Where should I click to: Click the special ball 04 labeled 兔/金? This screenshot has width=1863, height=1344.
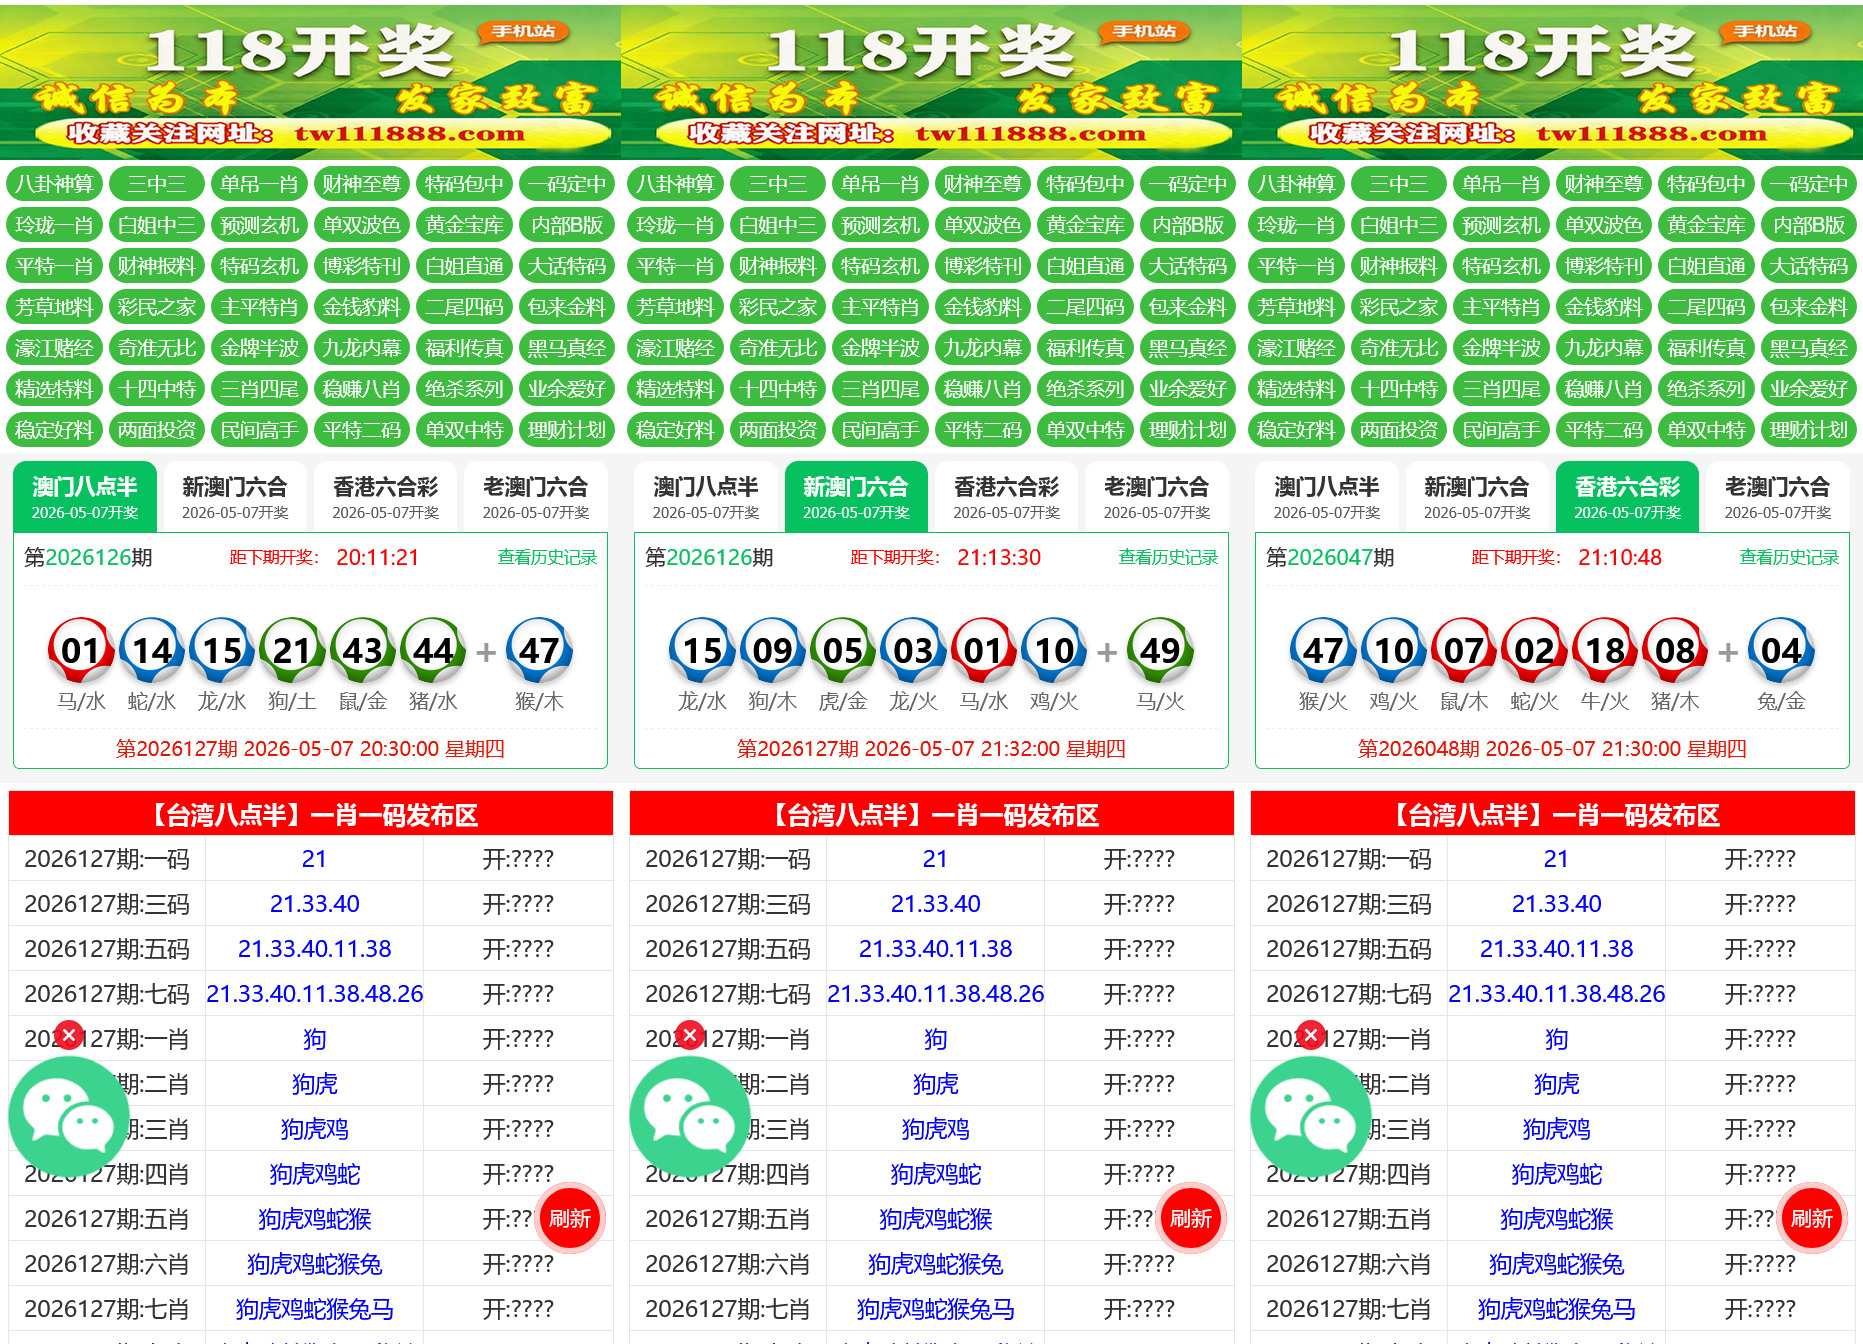[1781, 650]
